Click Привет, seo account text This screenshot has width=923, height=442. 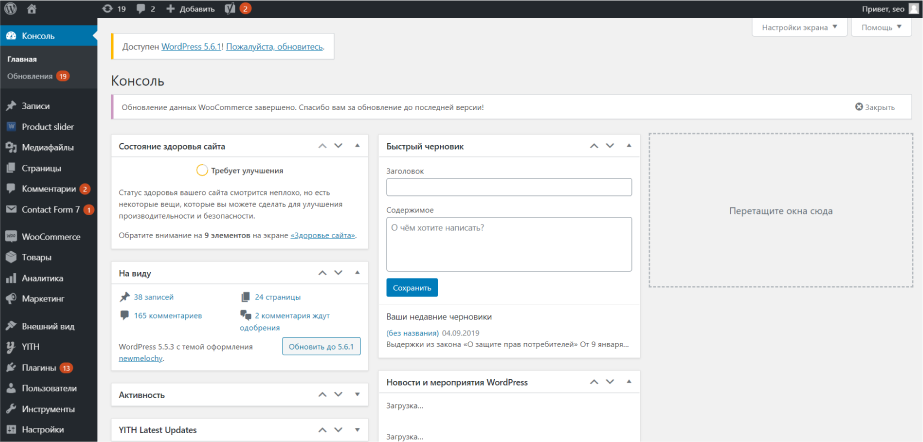click(x=883, y=9)
